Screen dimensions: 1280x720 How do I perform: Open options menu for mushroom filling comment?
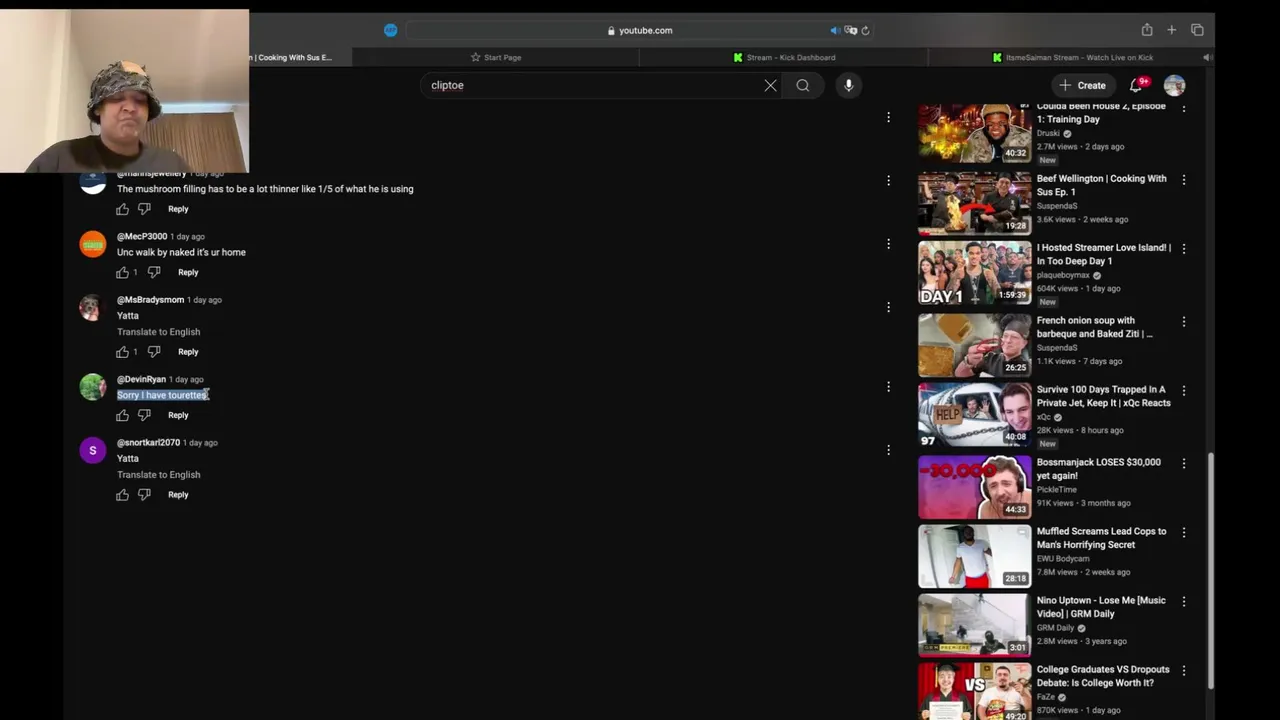(x=888, y=181)
